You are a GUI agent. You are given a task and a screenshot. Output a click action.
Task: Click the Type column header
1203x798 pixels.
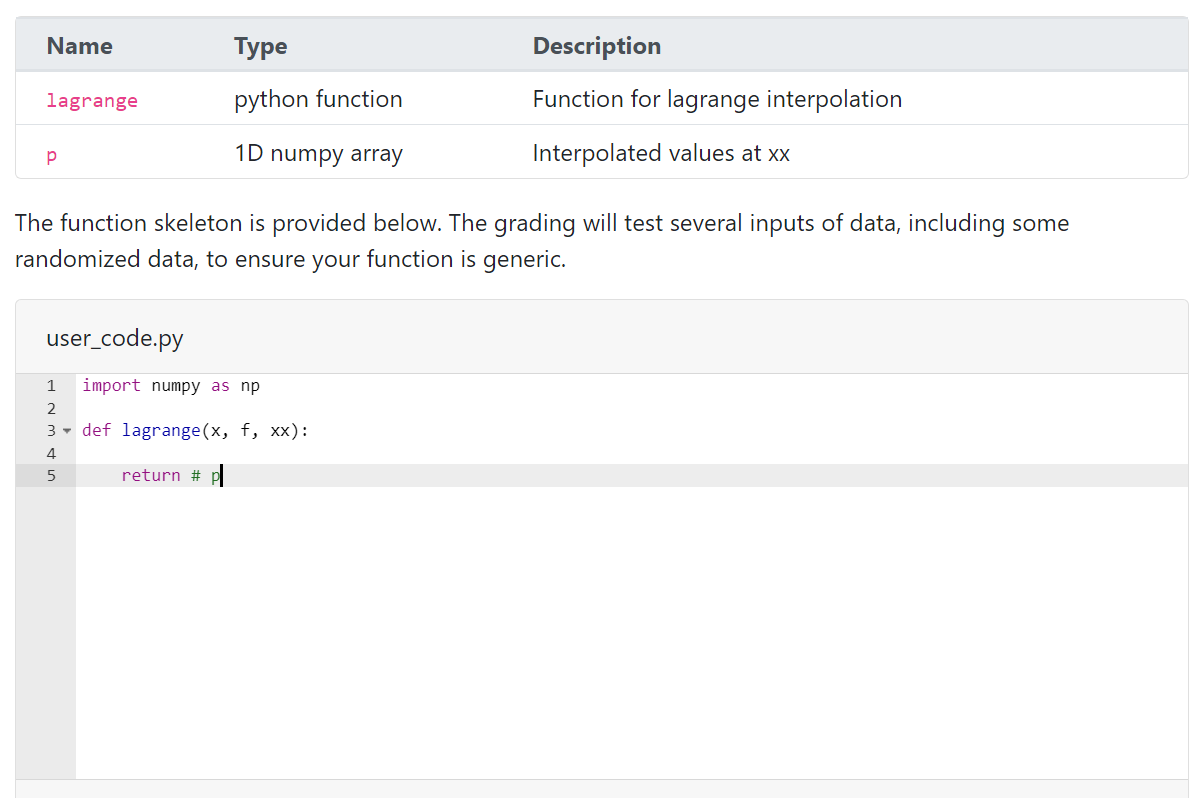tap(261, 46)
